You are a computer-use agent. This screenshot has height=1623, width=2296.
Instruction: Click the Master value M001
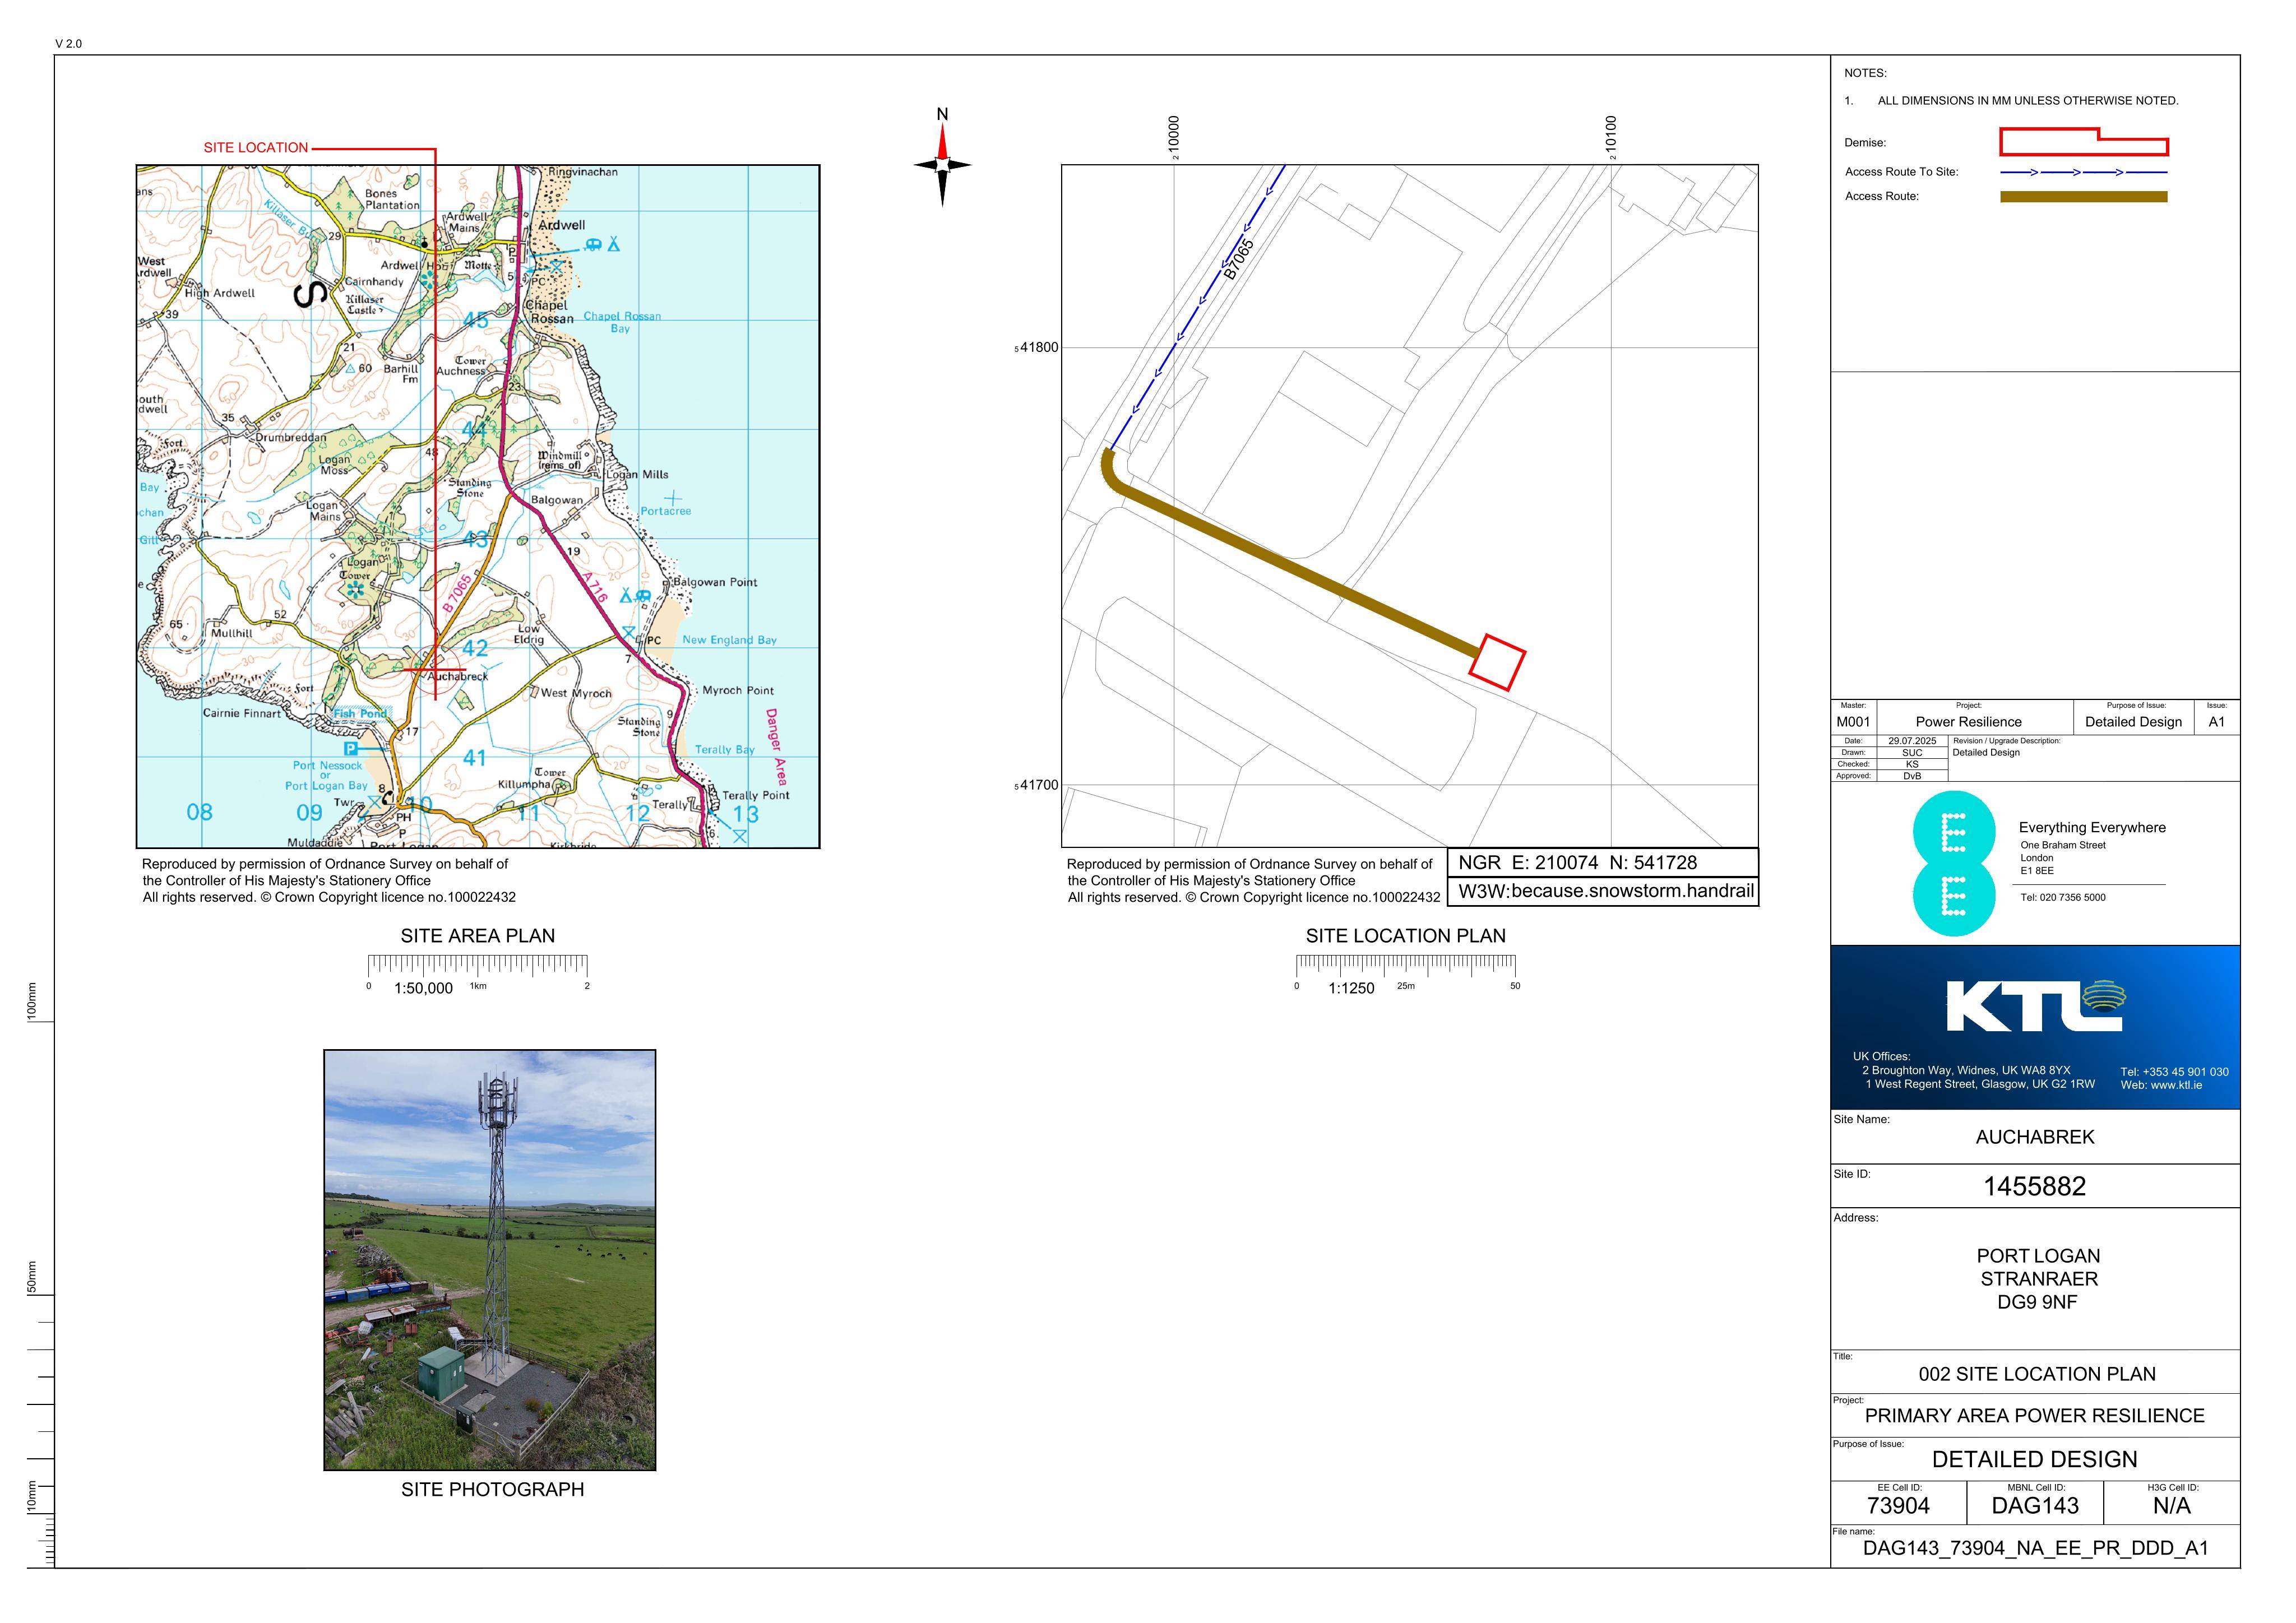[x=1853, y=722]
